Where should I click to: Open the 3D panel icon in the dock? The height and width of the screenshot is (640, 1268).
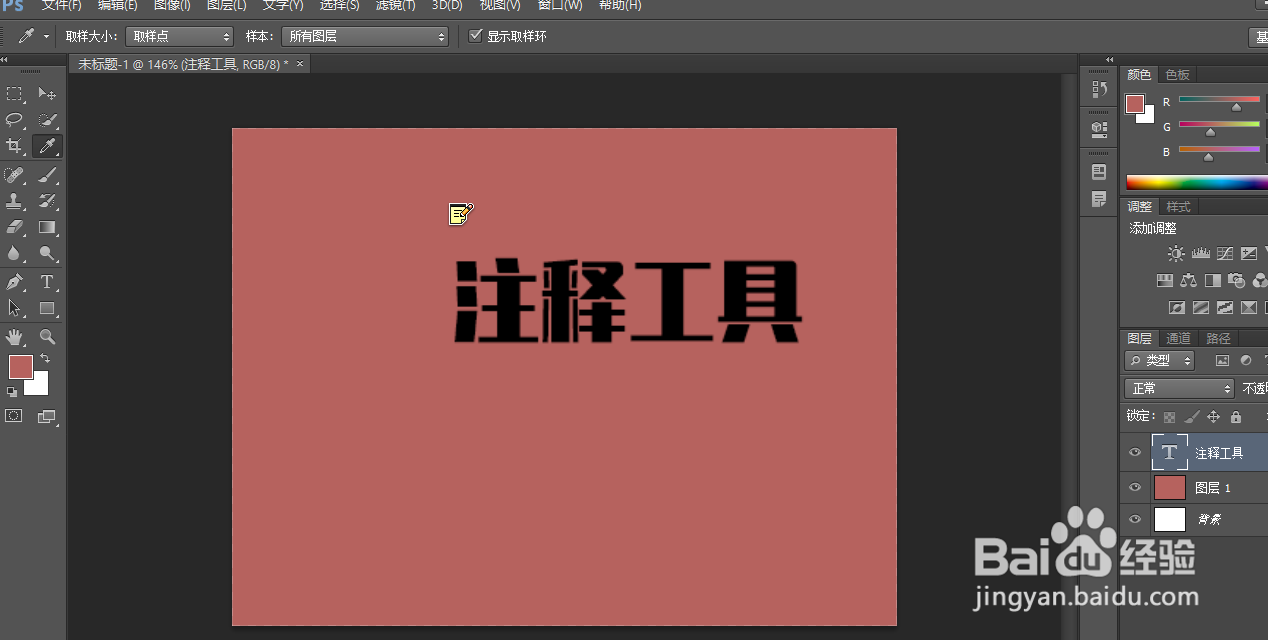click(1099, 129)
